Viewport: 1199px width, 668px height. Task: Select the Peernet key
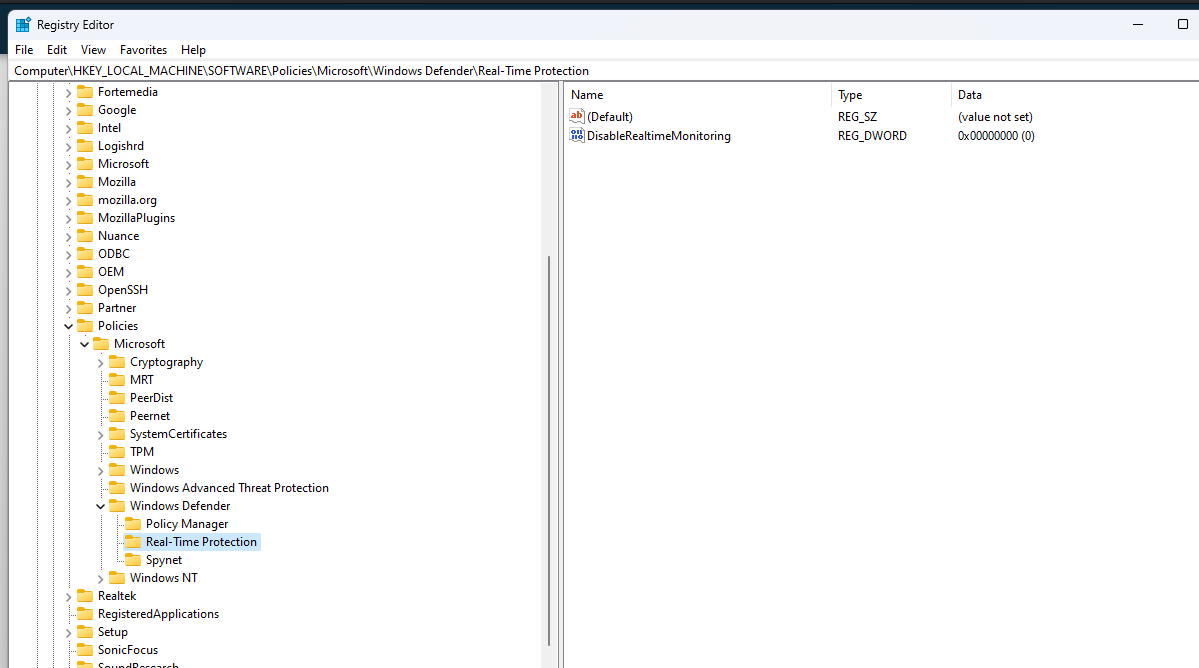point(150,416)
